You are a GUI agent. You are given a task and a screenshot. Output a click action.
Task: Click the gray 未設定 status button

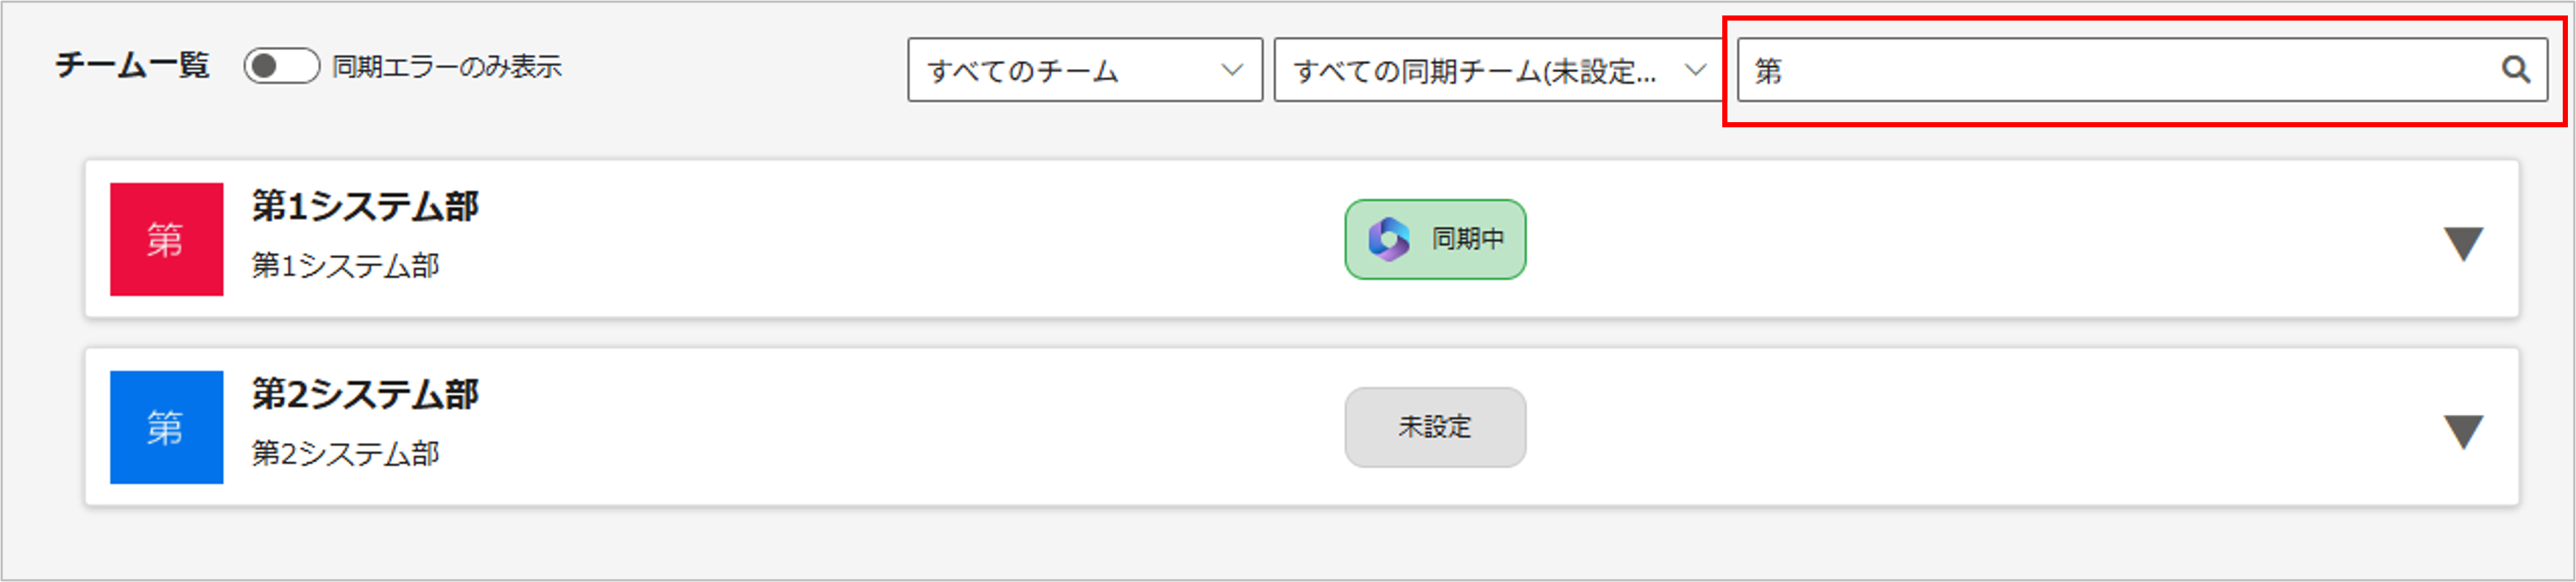(x=1435, y=427)
